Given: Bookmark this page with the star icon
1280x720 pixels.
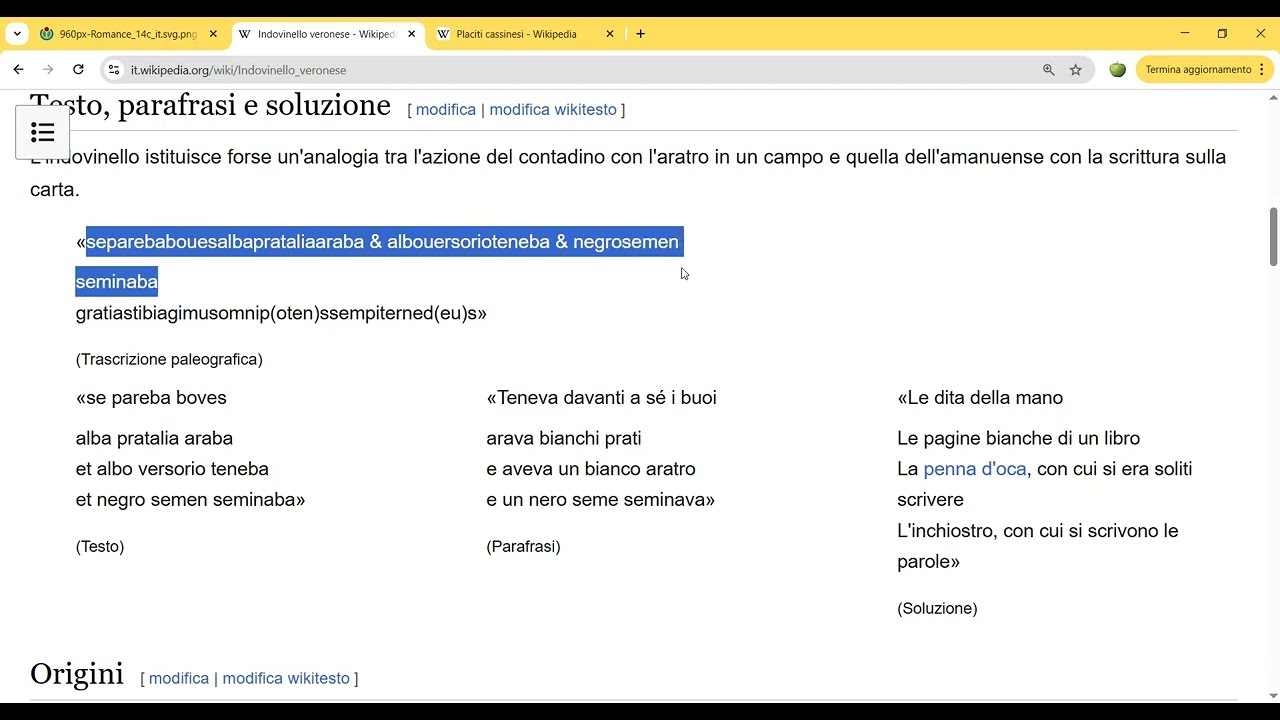Looking at the screenshot, I should [1076, 70].
